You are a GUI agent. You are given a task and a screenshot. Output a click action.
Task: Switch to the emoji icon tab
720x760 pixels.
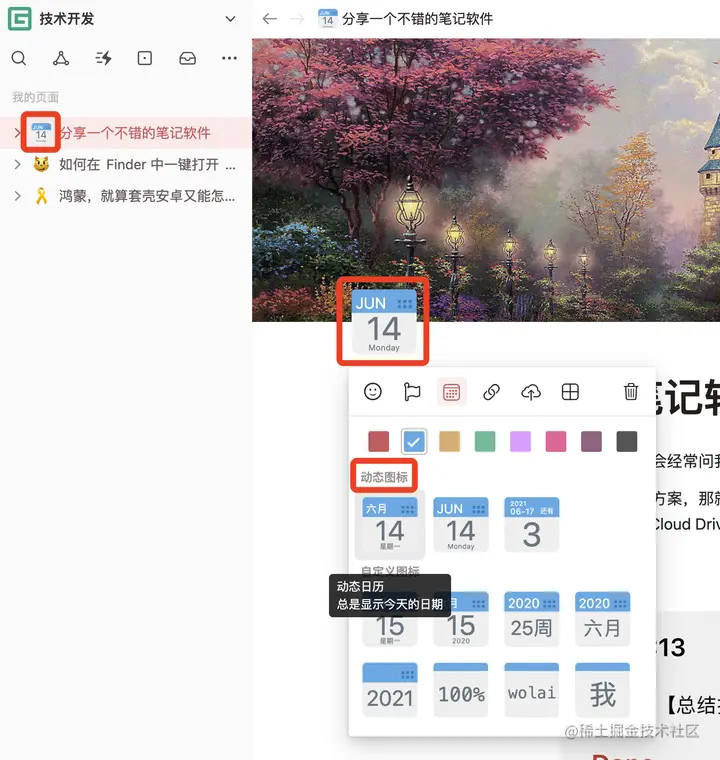373,392
